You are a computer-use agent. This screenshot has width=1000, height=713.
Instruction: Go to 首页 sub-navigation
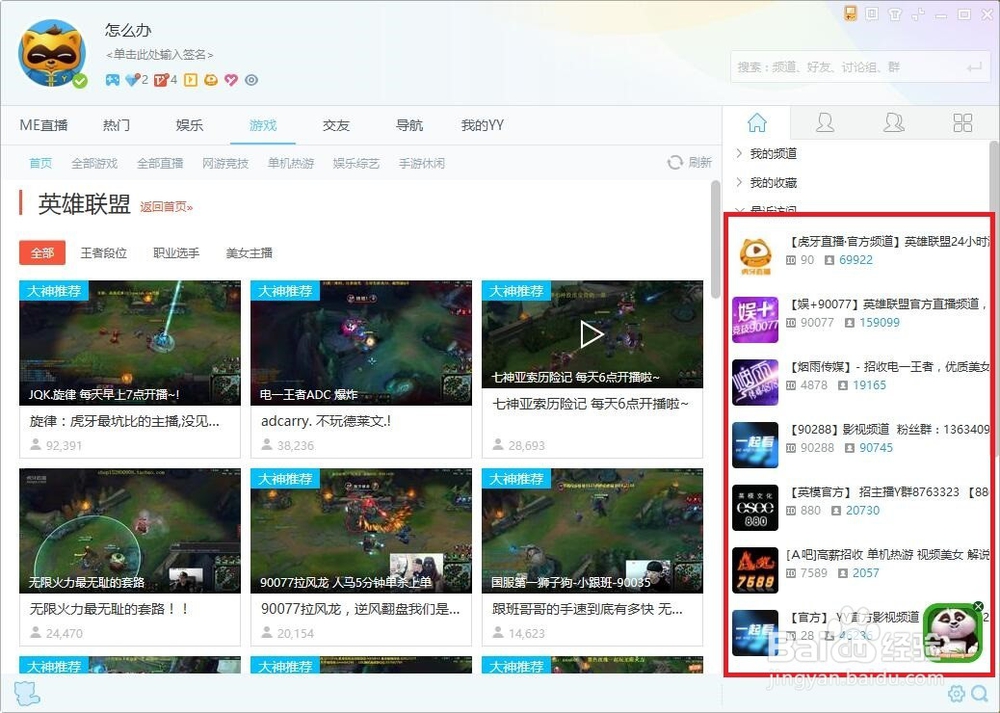41,163
